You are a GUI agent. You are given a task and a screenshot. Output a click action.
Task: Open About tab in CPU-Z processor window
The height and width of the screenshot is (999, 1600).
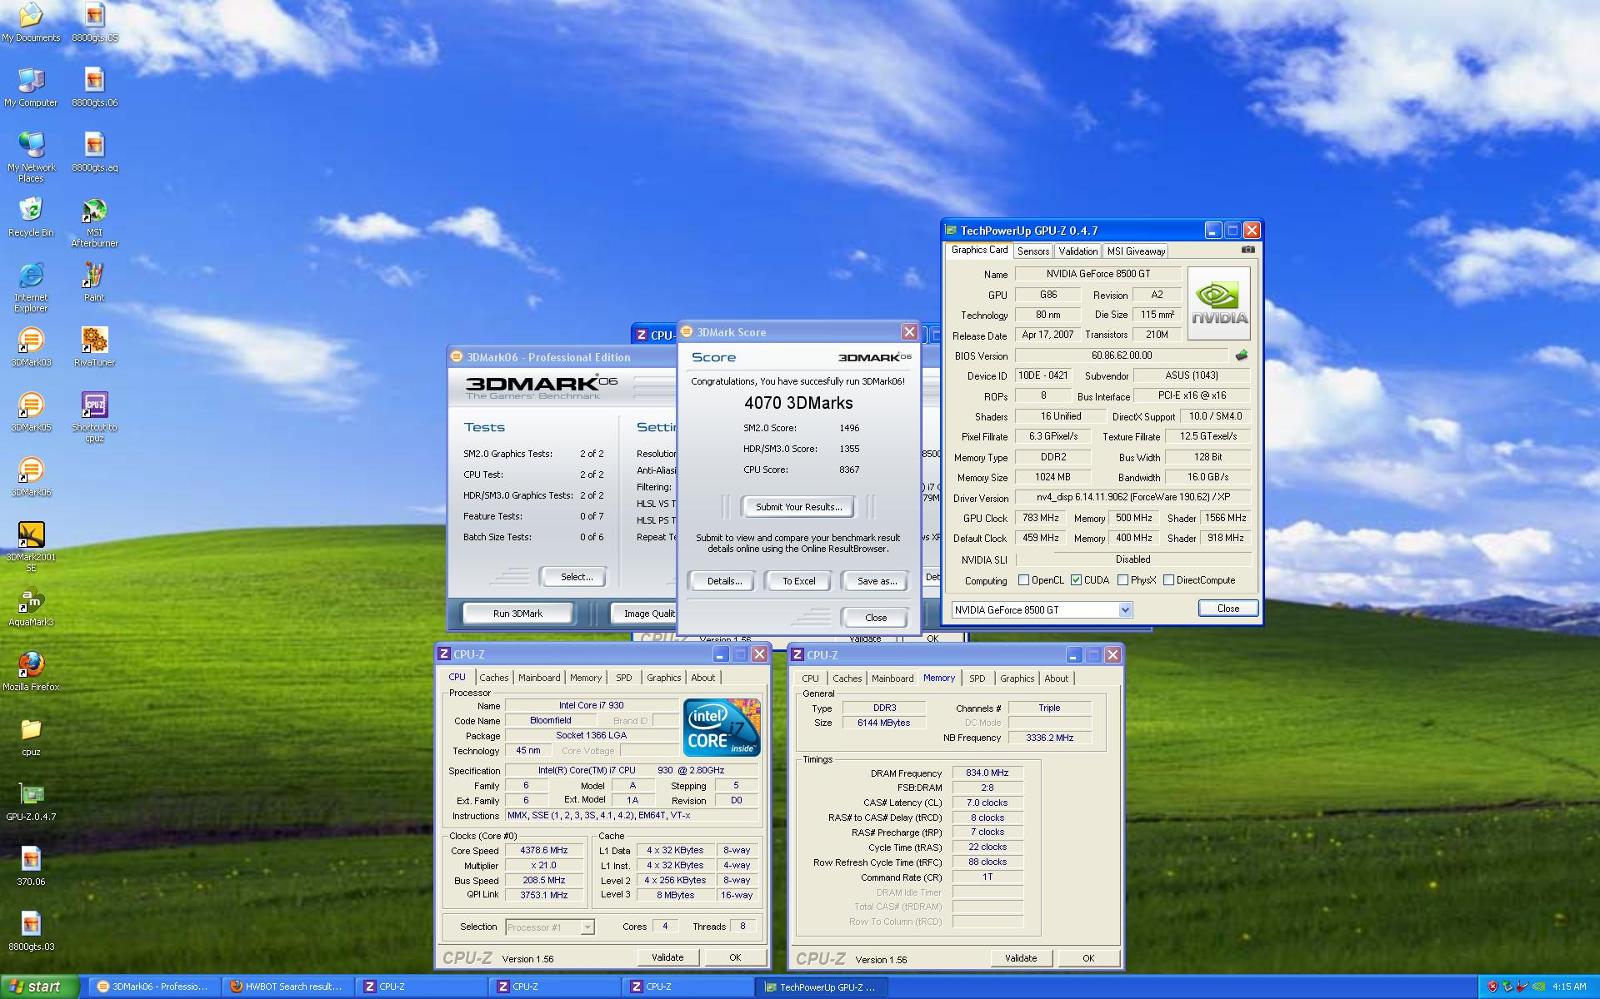(703, 678)
